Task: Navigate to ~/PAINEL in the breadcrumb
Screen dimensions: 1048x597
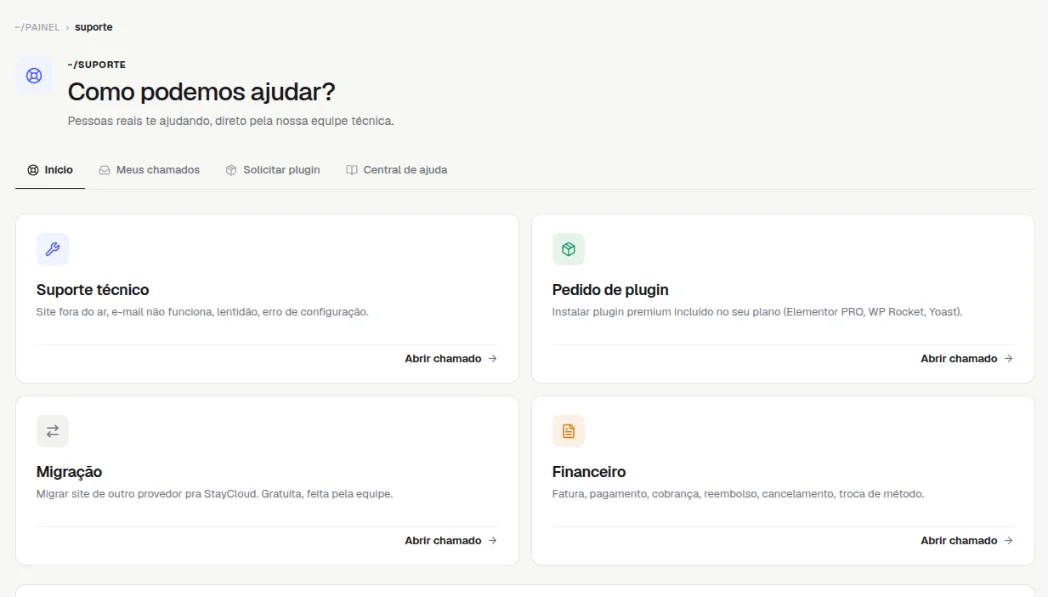Action: click(x=37, y=27)
